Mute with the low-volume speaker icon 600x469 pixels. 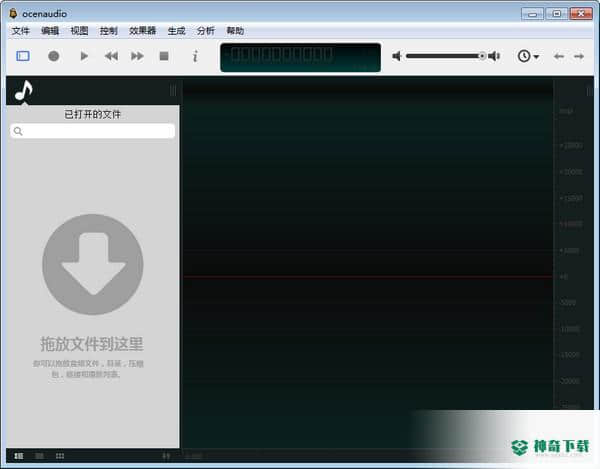click(x=397, y=56)
